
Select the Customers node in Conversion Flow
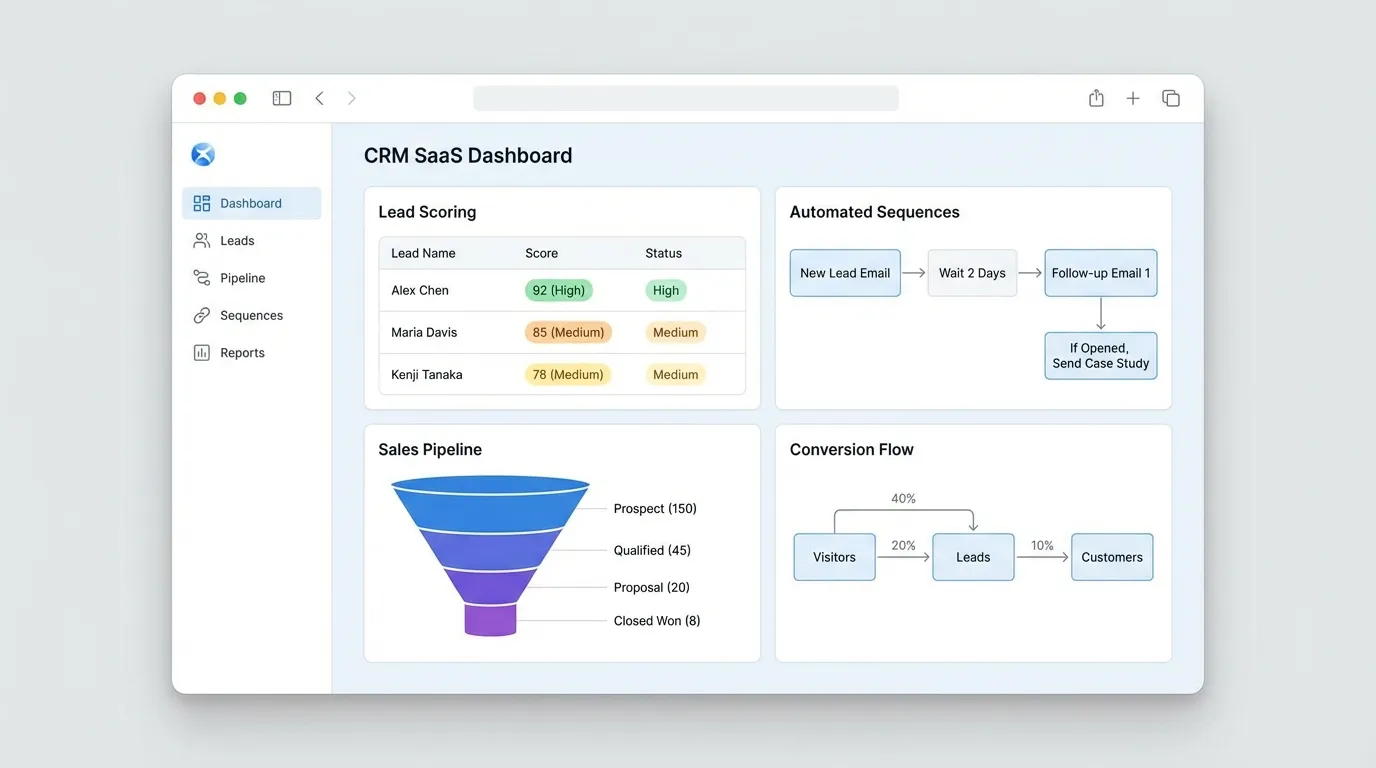coord(1111,557)
